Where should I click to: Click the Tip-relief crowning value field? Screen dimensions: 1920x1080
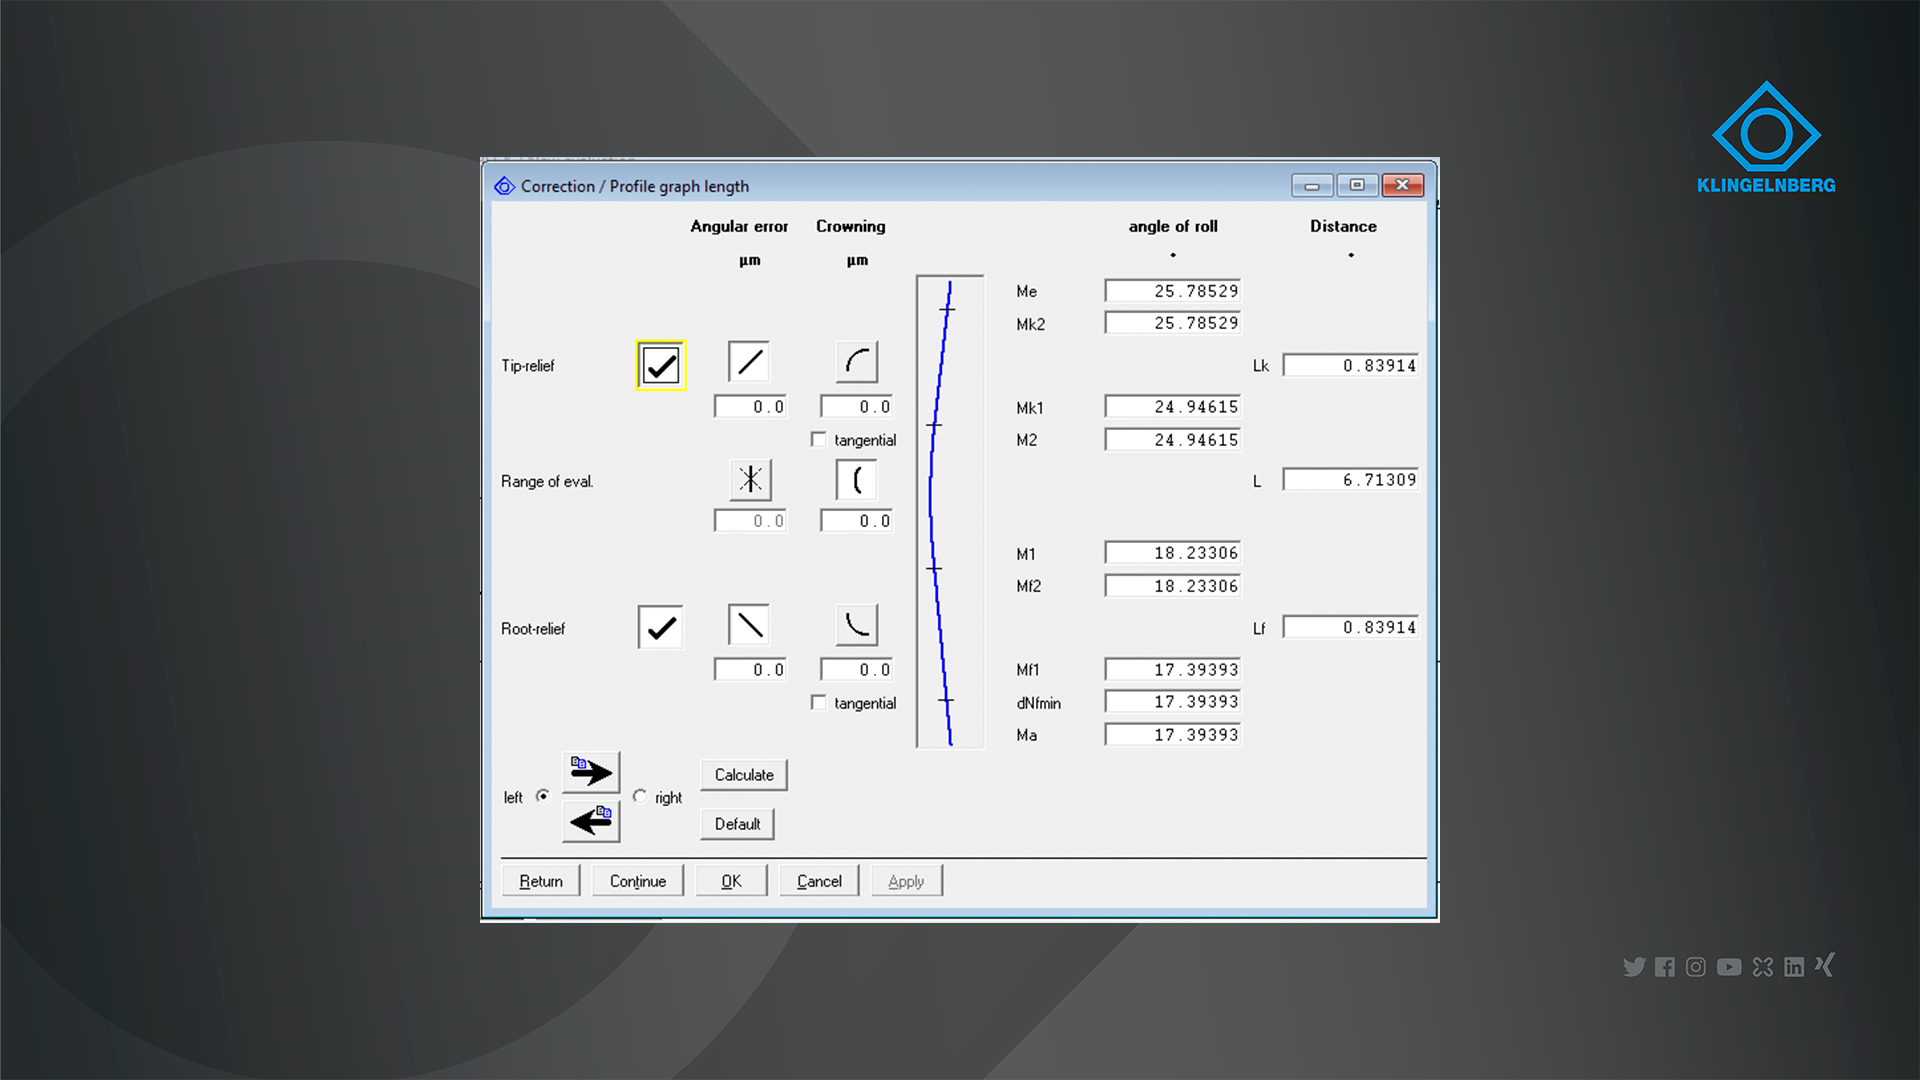pyautogui.click(x=857, y=407)
